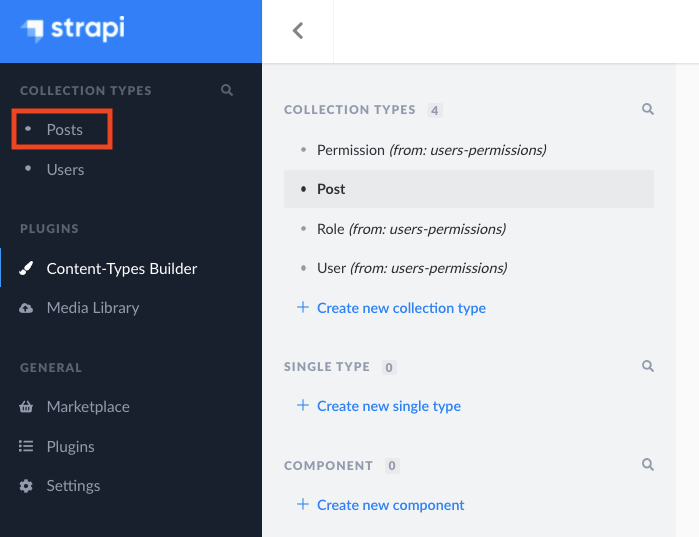Click the gear icon beside Settings
The height and width of the screenshot is (537, 699).
pyautogui.click(x=26, y=486)
